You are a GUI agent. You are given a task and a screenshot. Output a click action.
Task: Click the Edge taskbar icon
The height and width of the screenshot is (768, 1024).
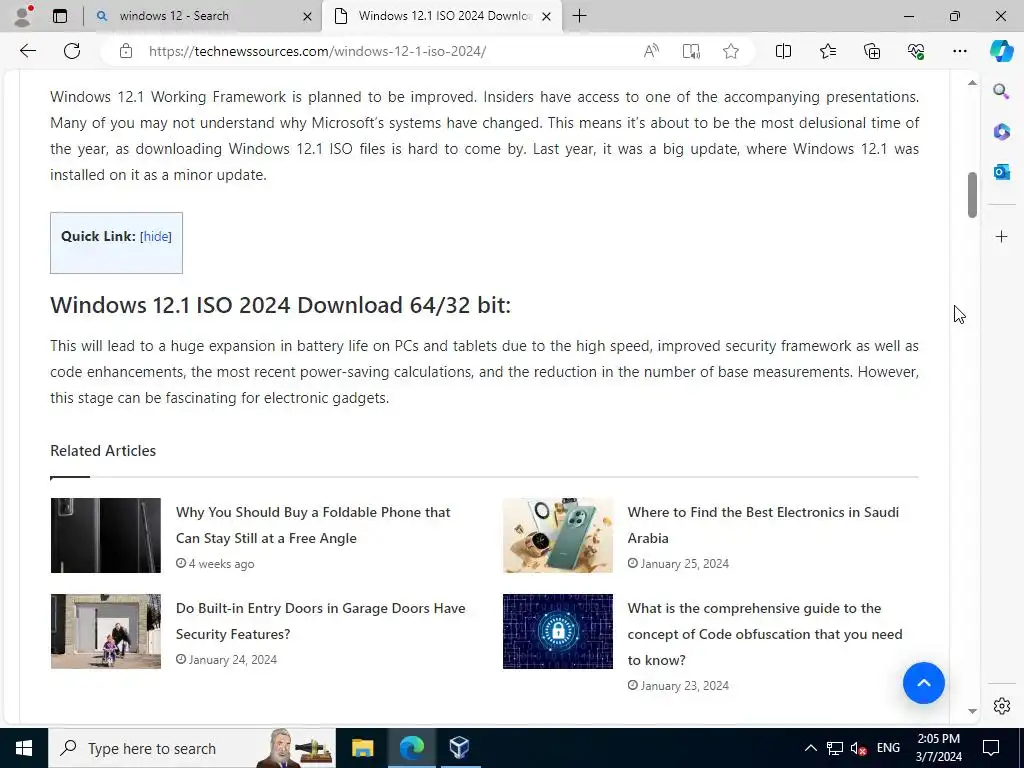coord(411,748)
